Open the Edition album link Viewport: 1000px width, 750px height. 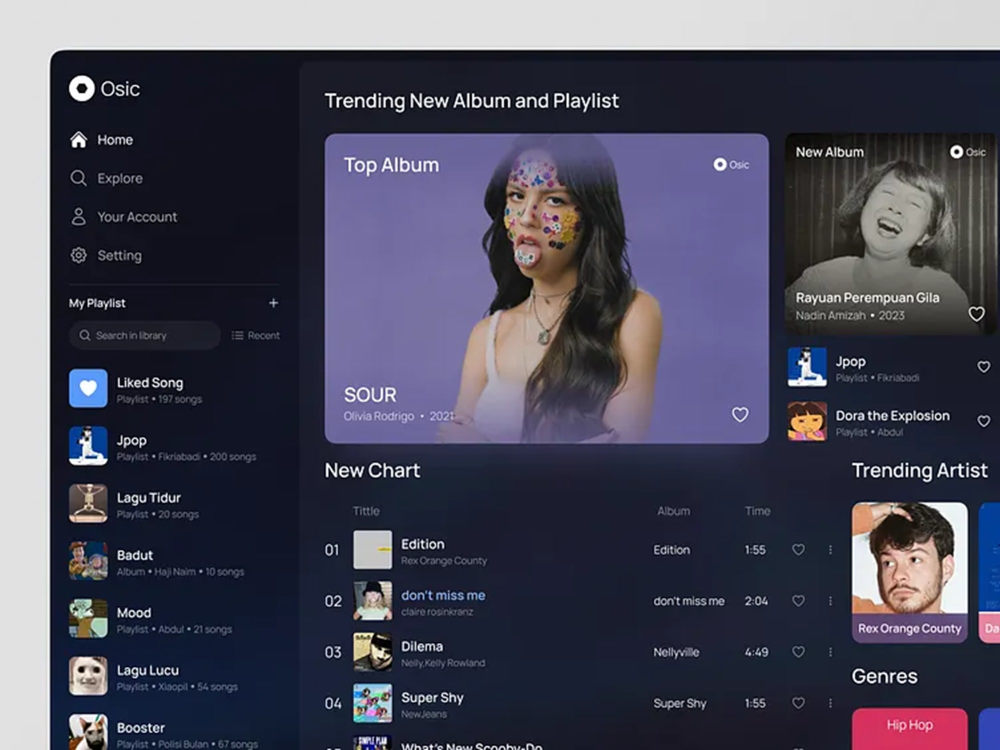click(x=672, y=550)
